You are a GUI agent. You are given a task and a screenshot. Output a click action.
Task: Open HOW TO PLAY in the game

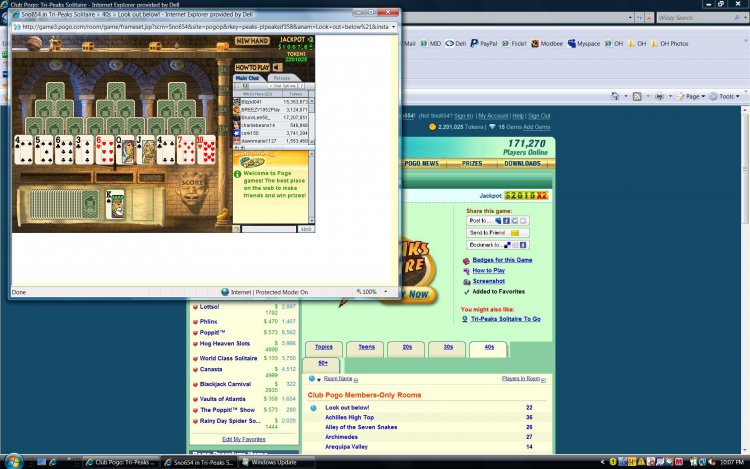252,67
